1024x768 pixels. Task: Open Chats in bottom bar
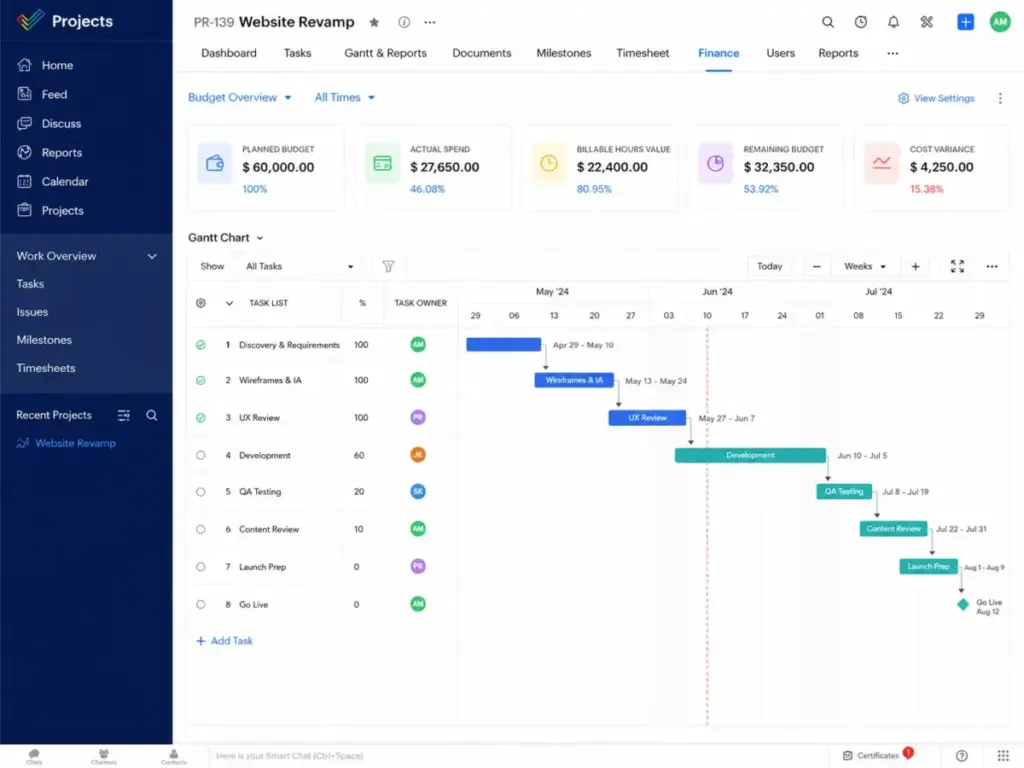tap(34, 757)
